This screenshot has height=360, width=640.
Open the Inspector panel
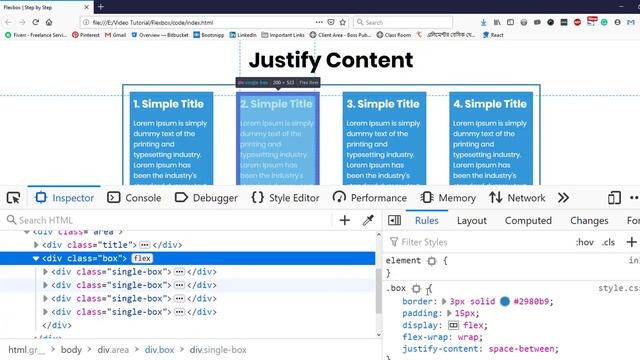point(64,198)
